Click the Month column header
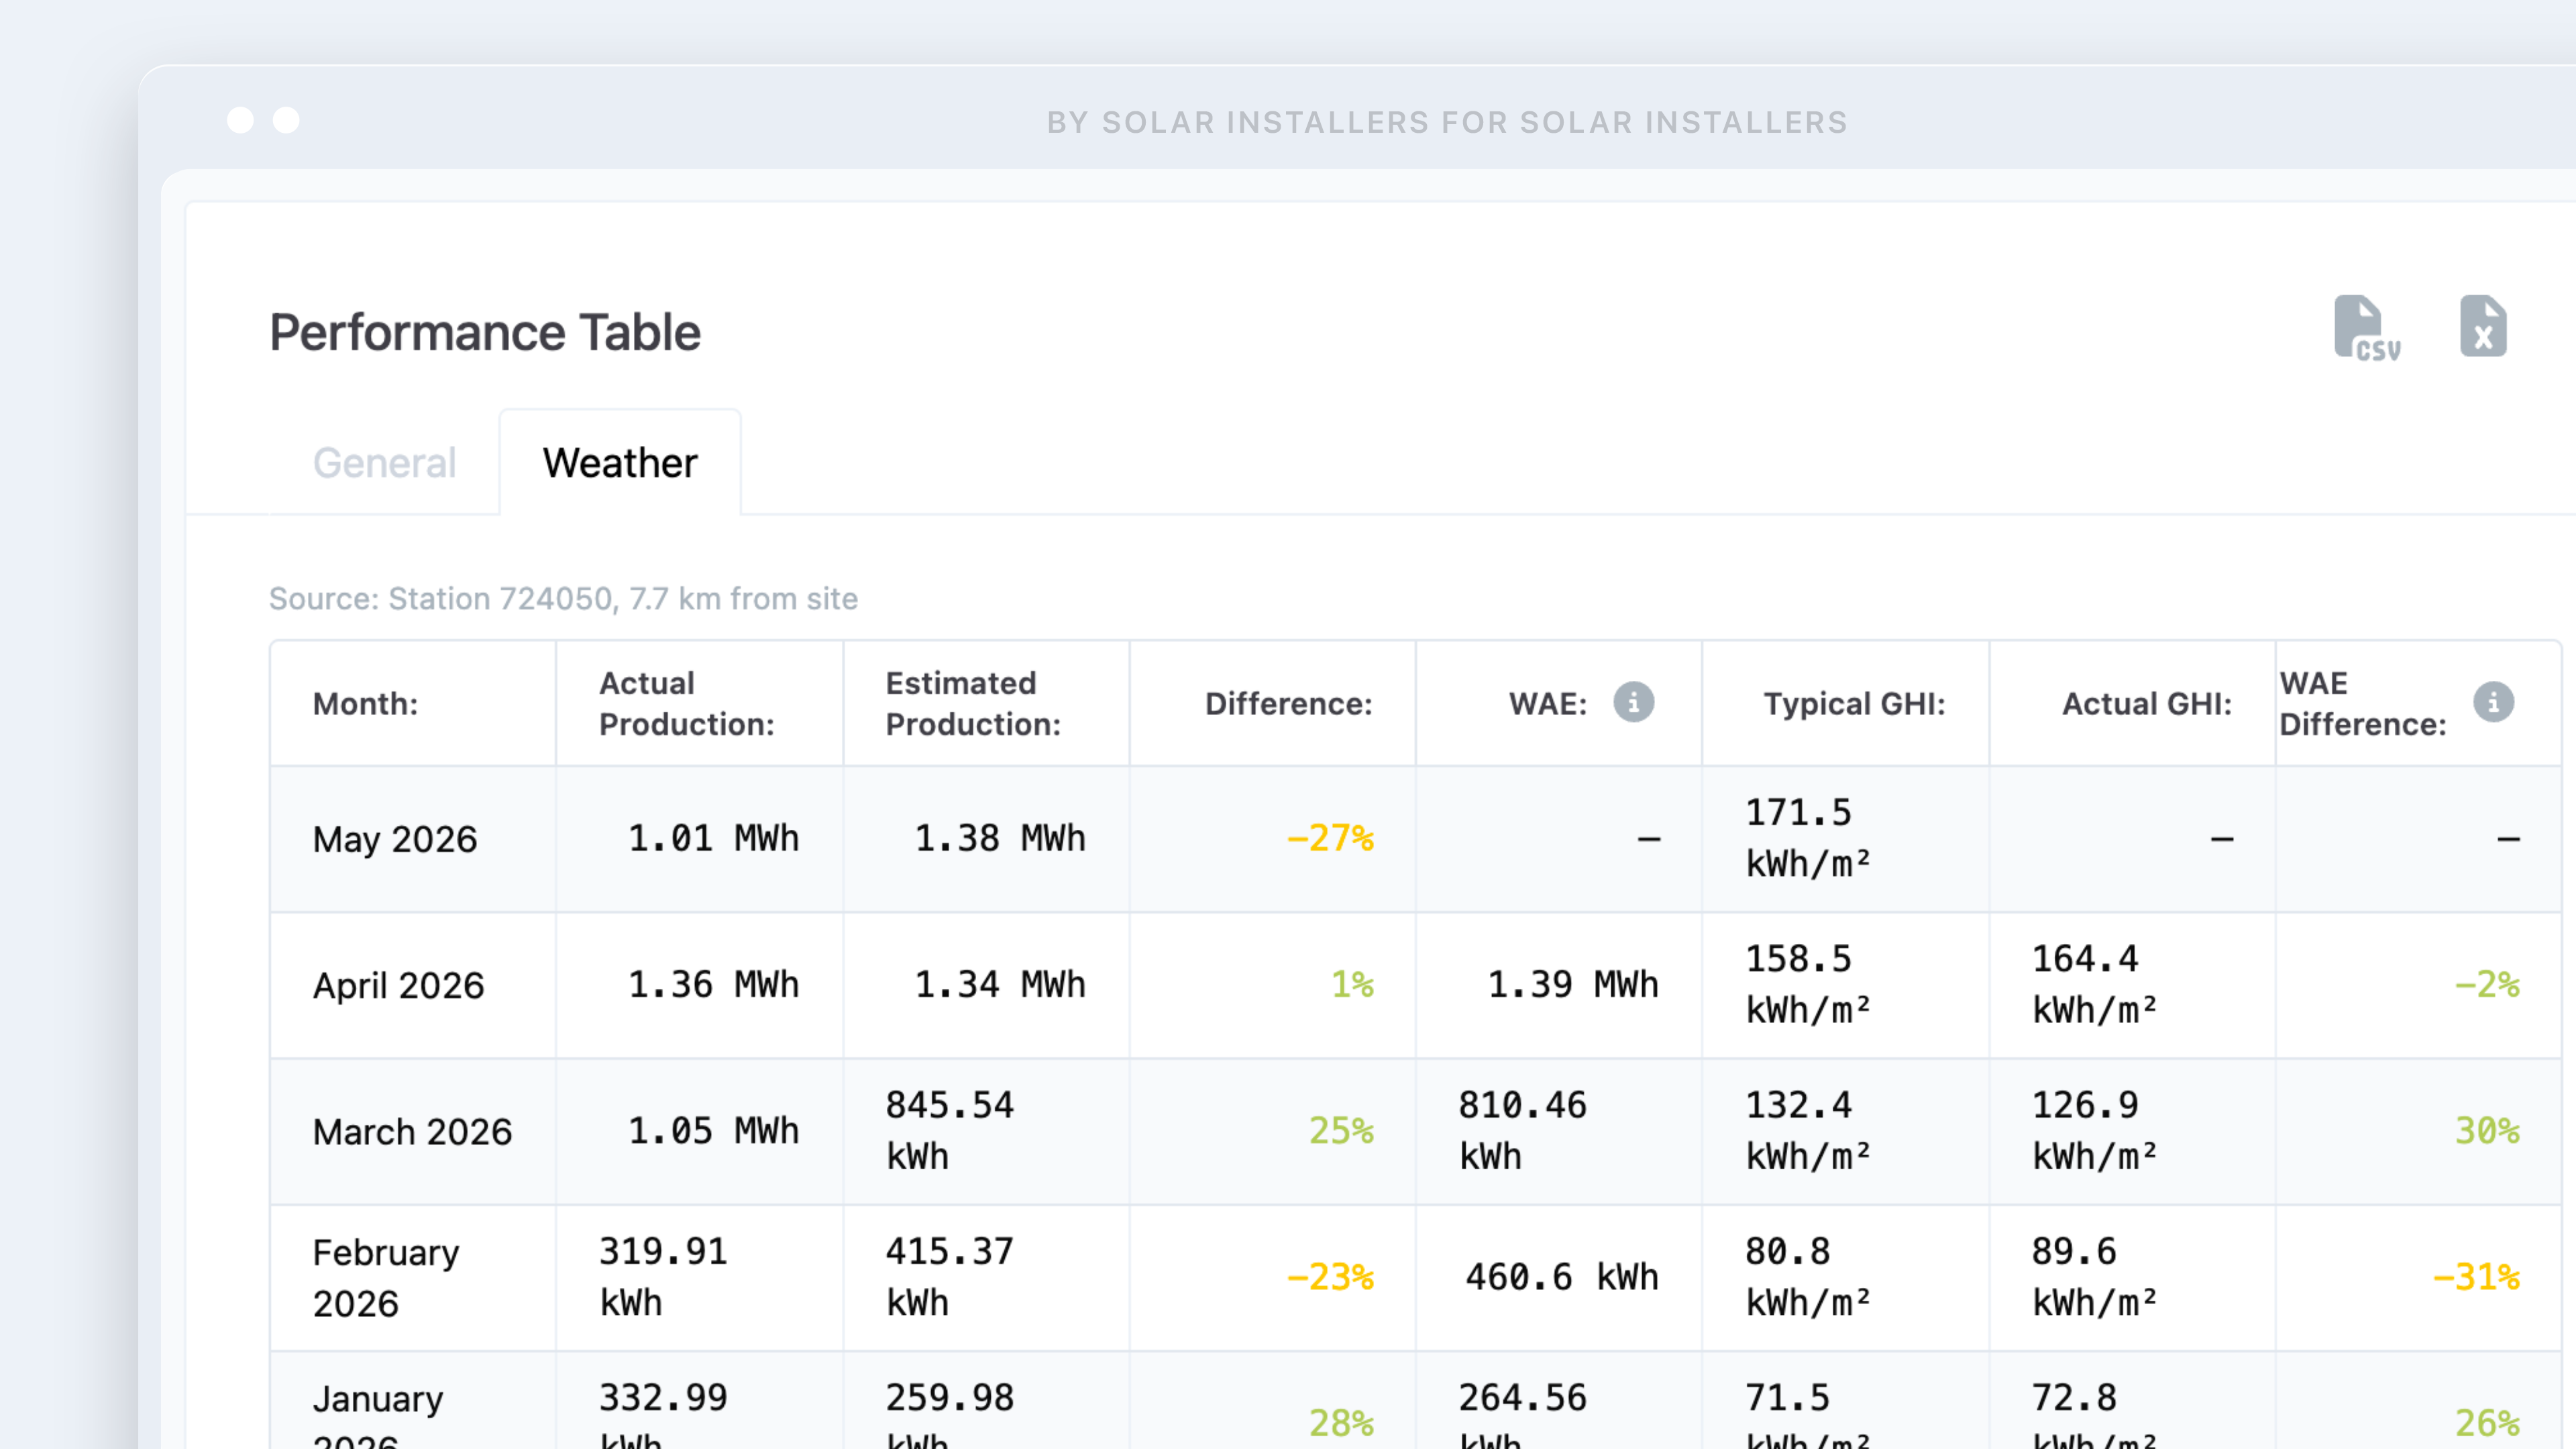The height and width of the screenshot is (1449, 2576). 365,704
